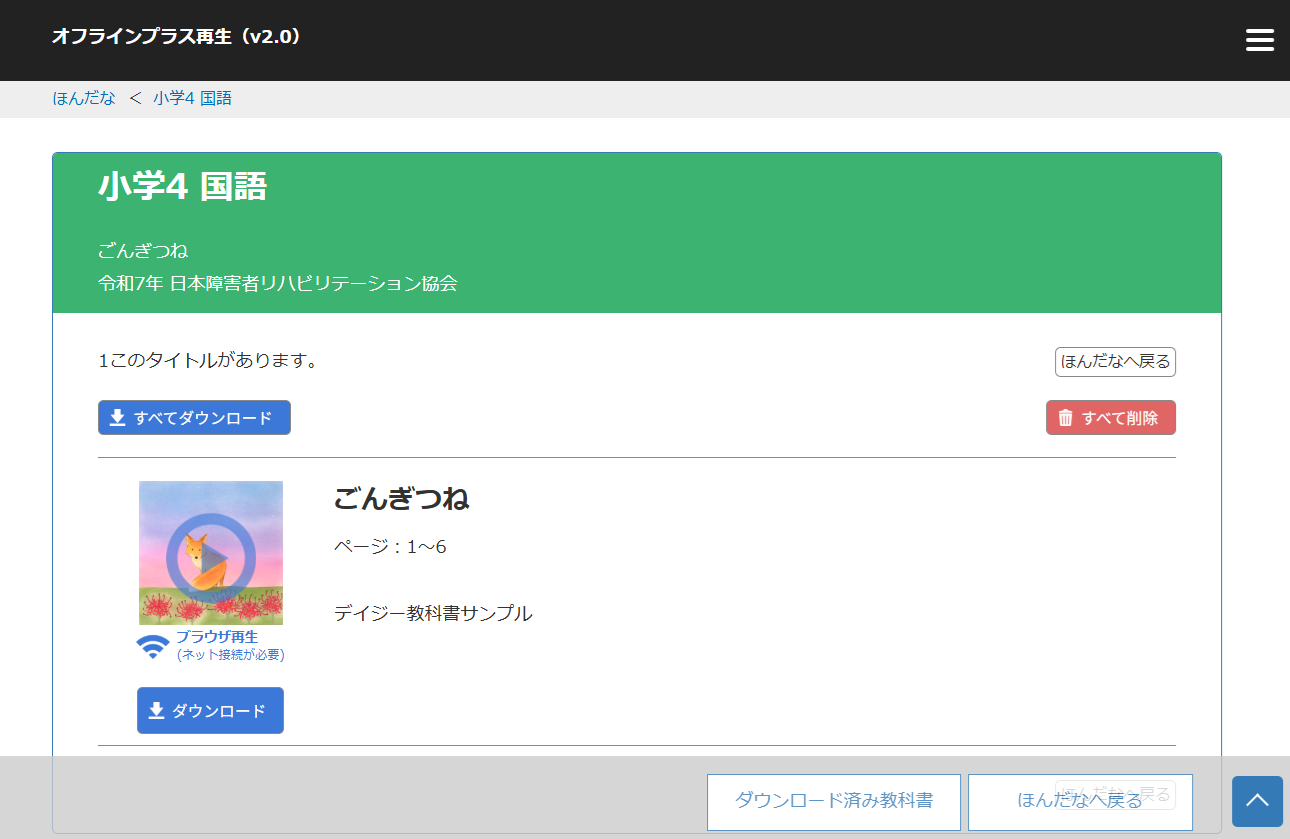Click the 小学4 国語 heading in the green banner
The height and width of the screenshot is (839, 1290).
pyautogui.click(x=182, y=186)
